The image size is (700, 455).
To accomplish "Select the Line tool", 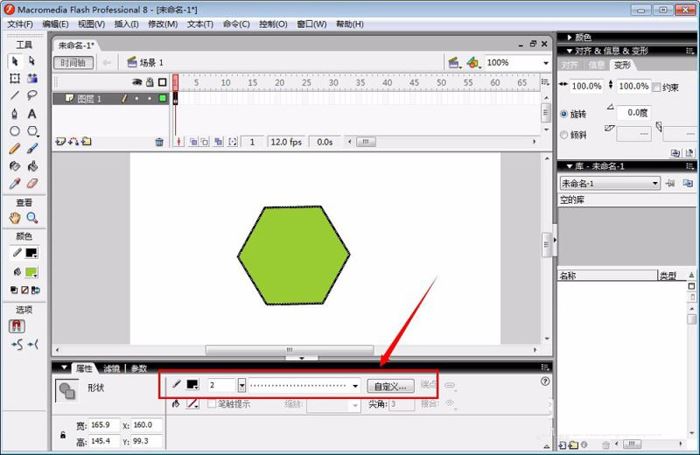I will [15, 95].
